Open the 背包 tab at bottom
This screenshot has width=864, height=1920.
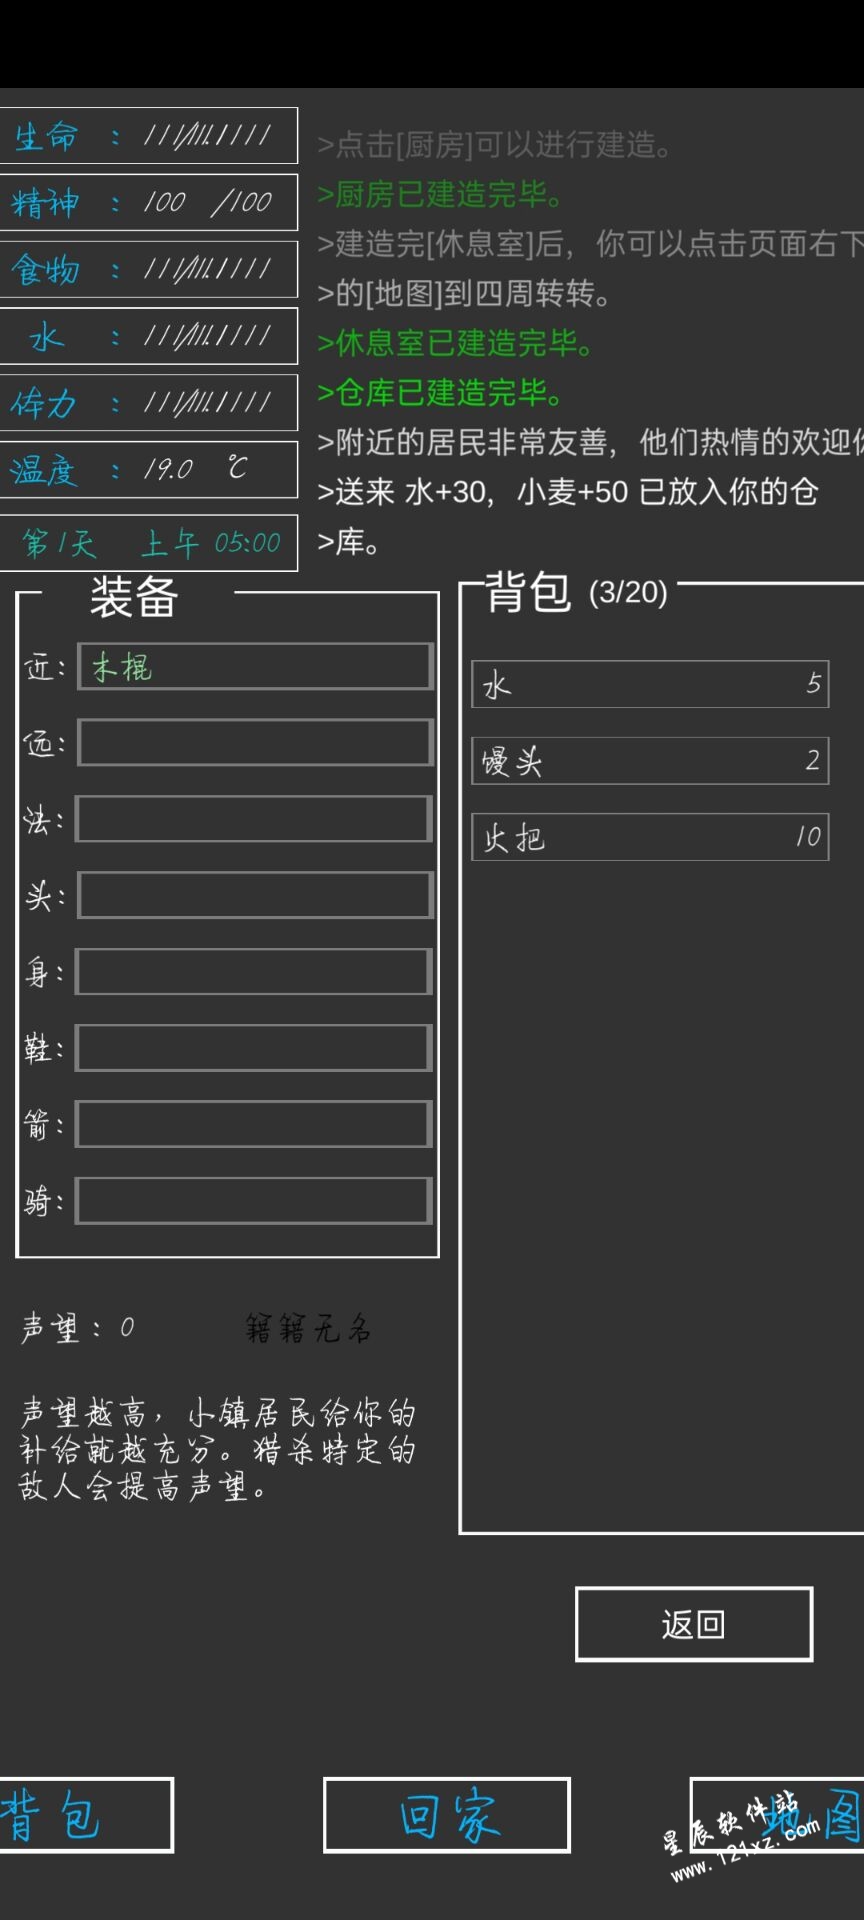pos(86,1815)
